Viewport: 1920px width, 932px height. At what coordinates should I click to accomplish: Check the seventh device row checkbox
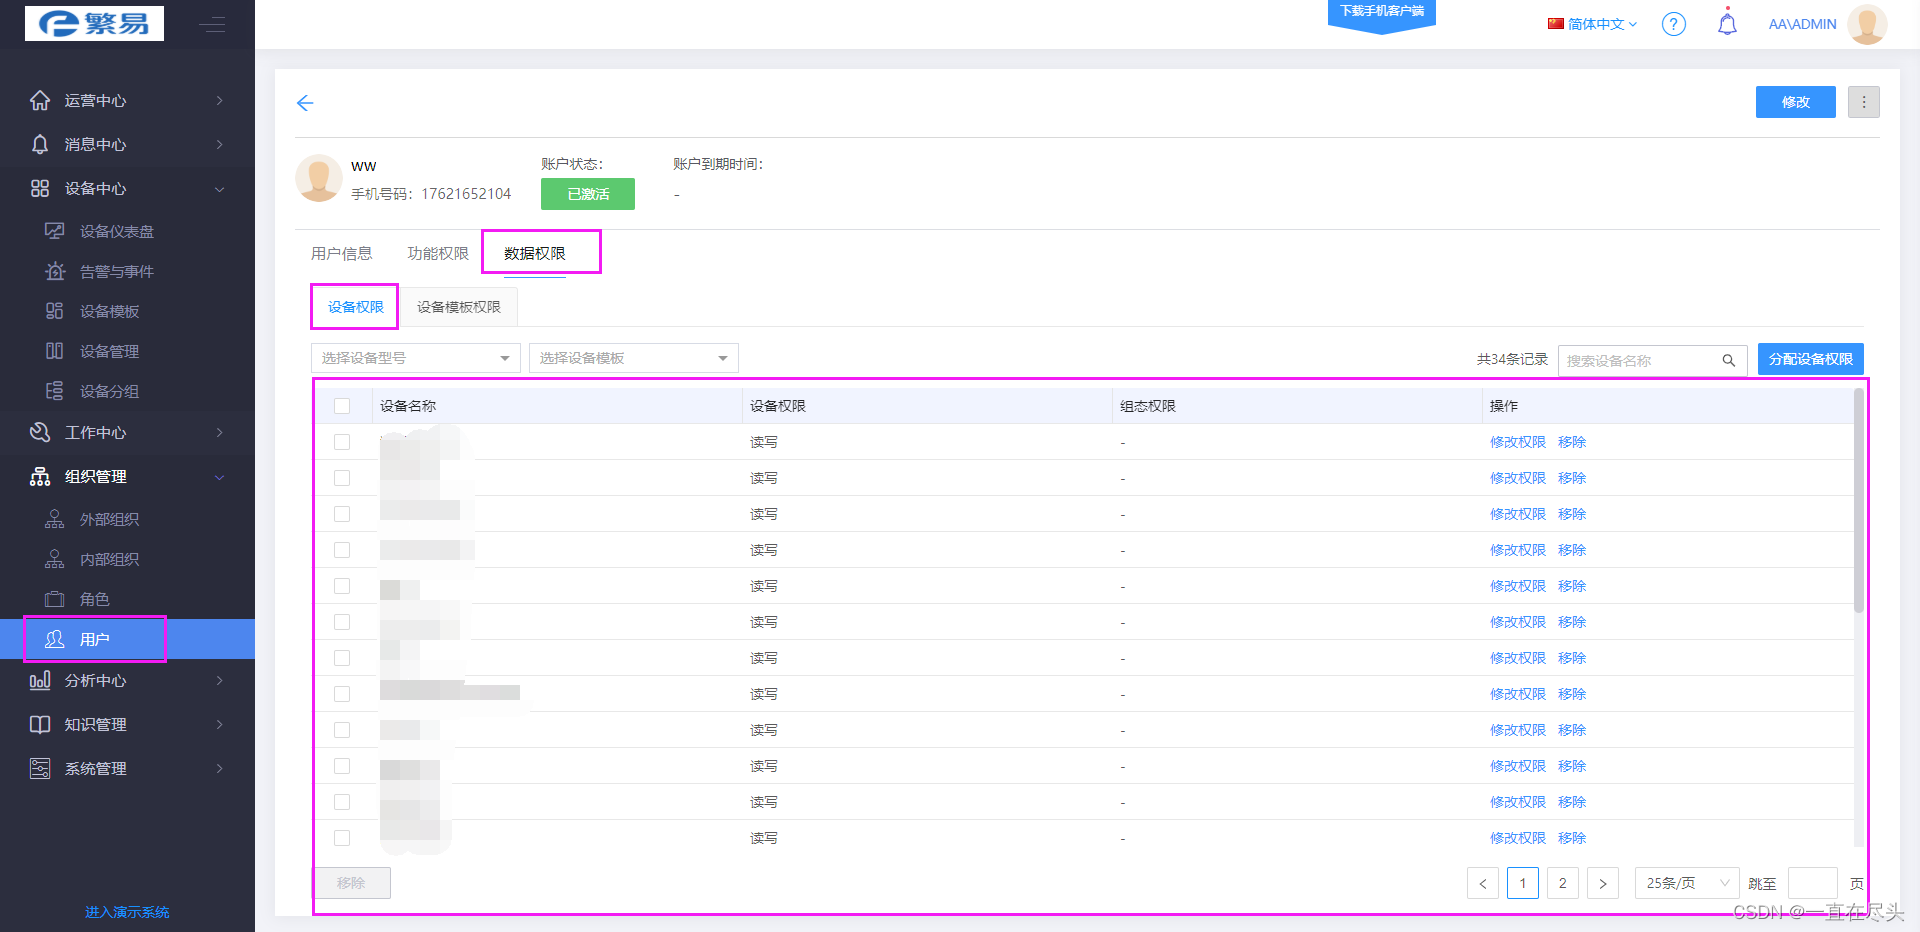(x=342, y=658)
